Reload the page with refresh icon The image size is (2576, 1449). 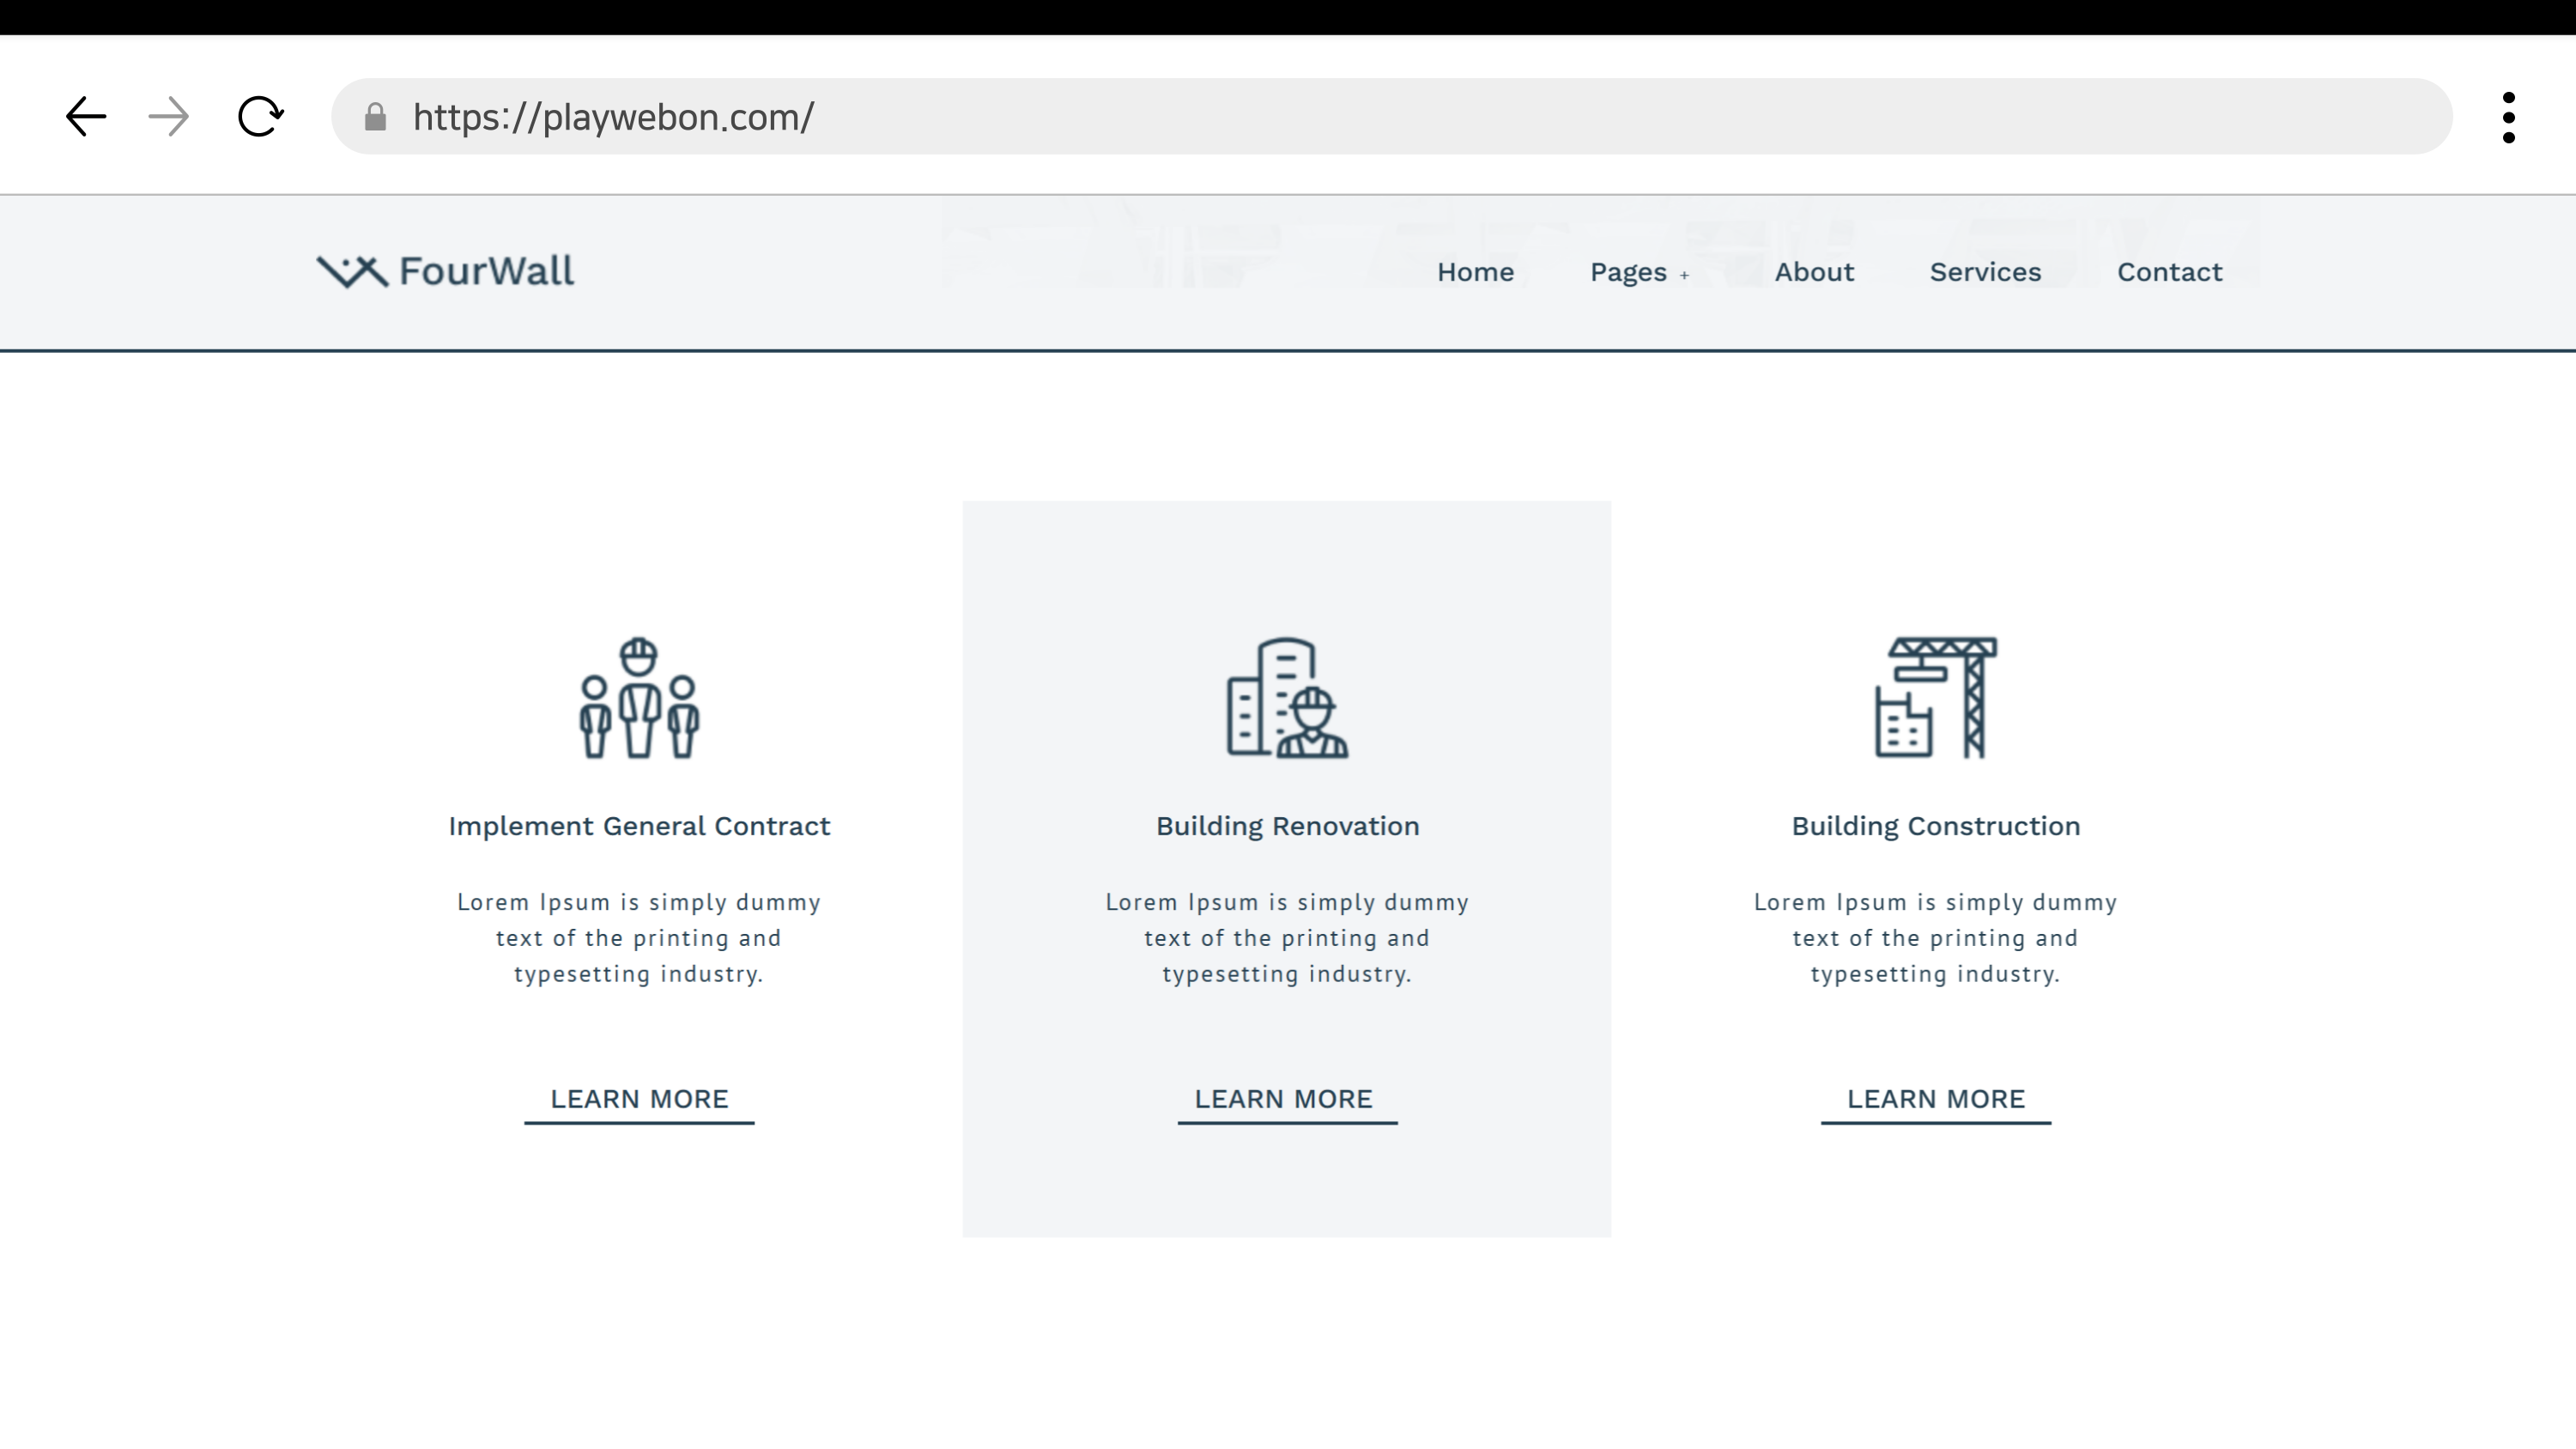click(260, 117)
